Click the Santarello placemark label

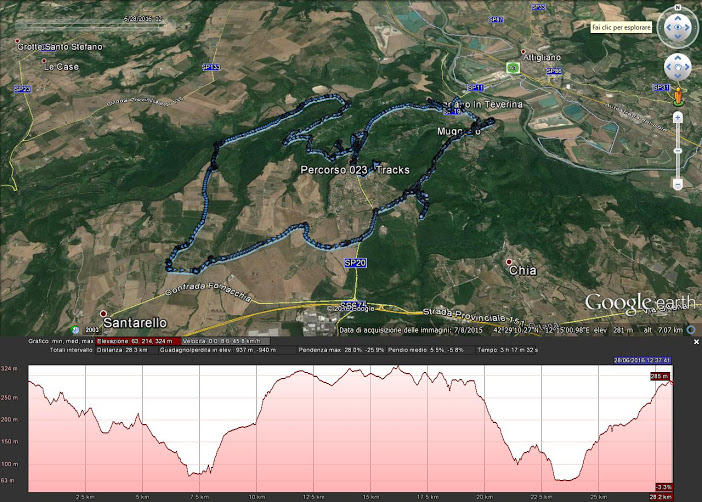click(135, 322)
